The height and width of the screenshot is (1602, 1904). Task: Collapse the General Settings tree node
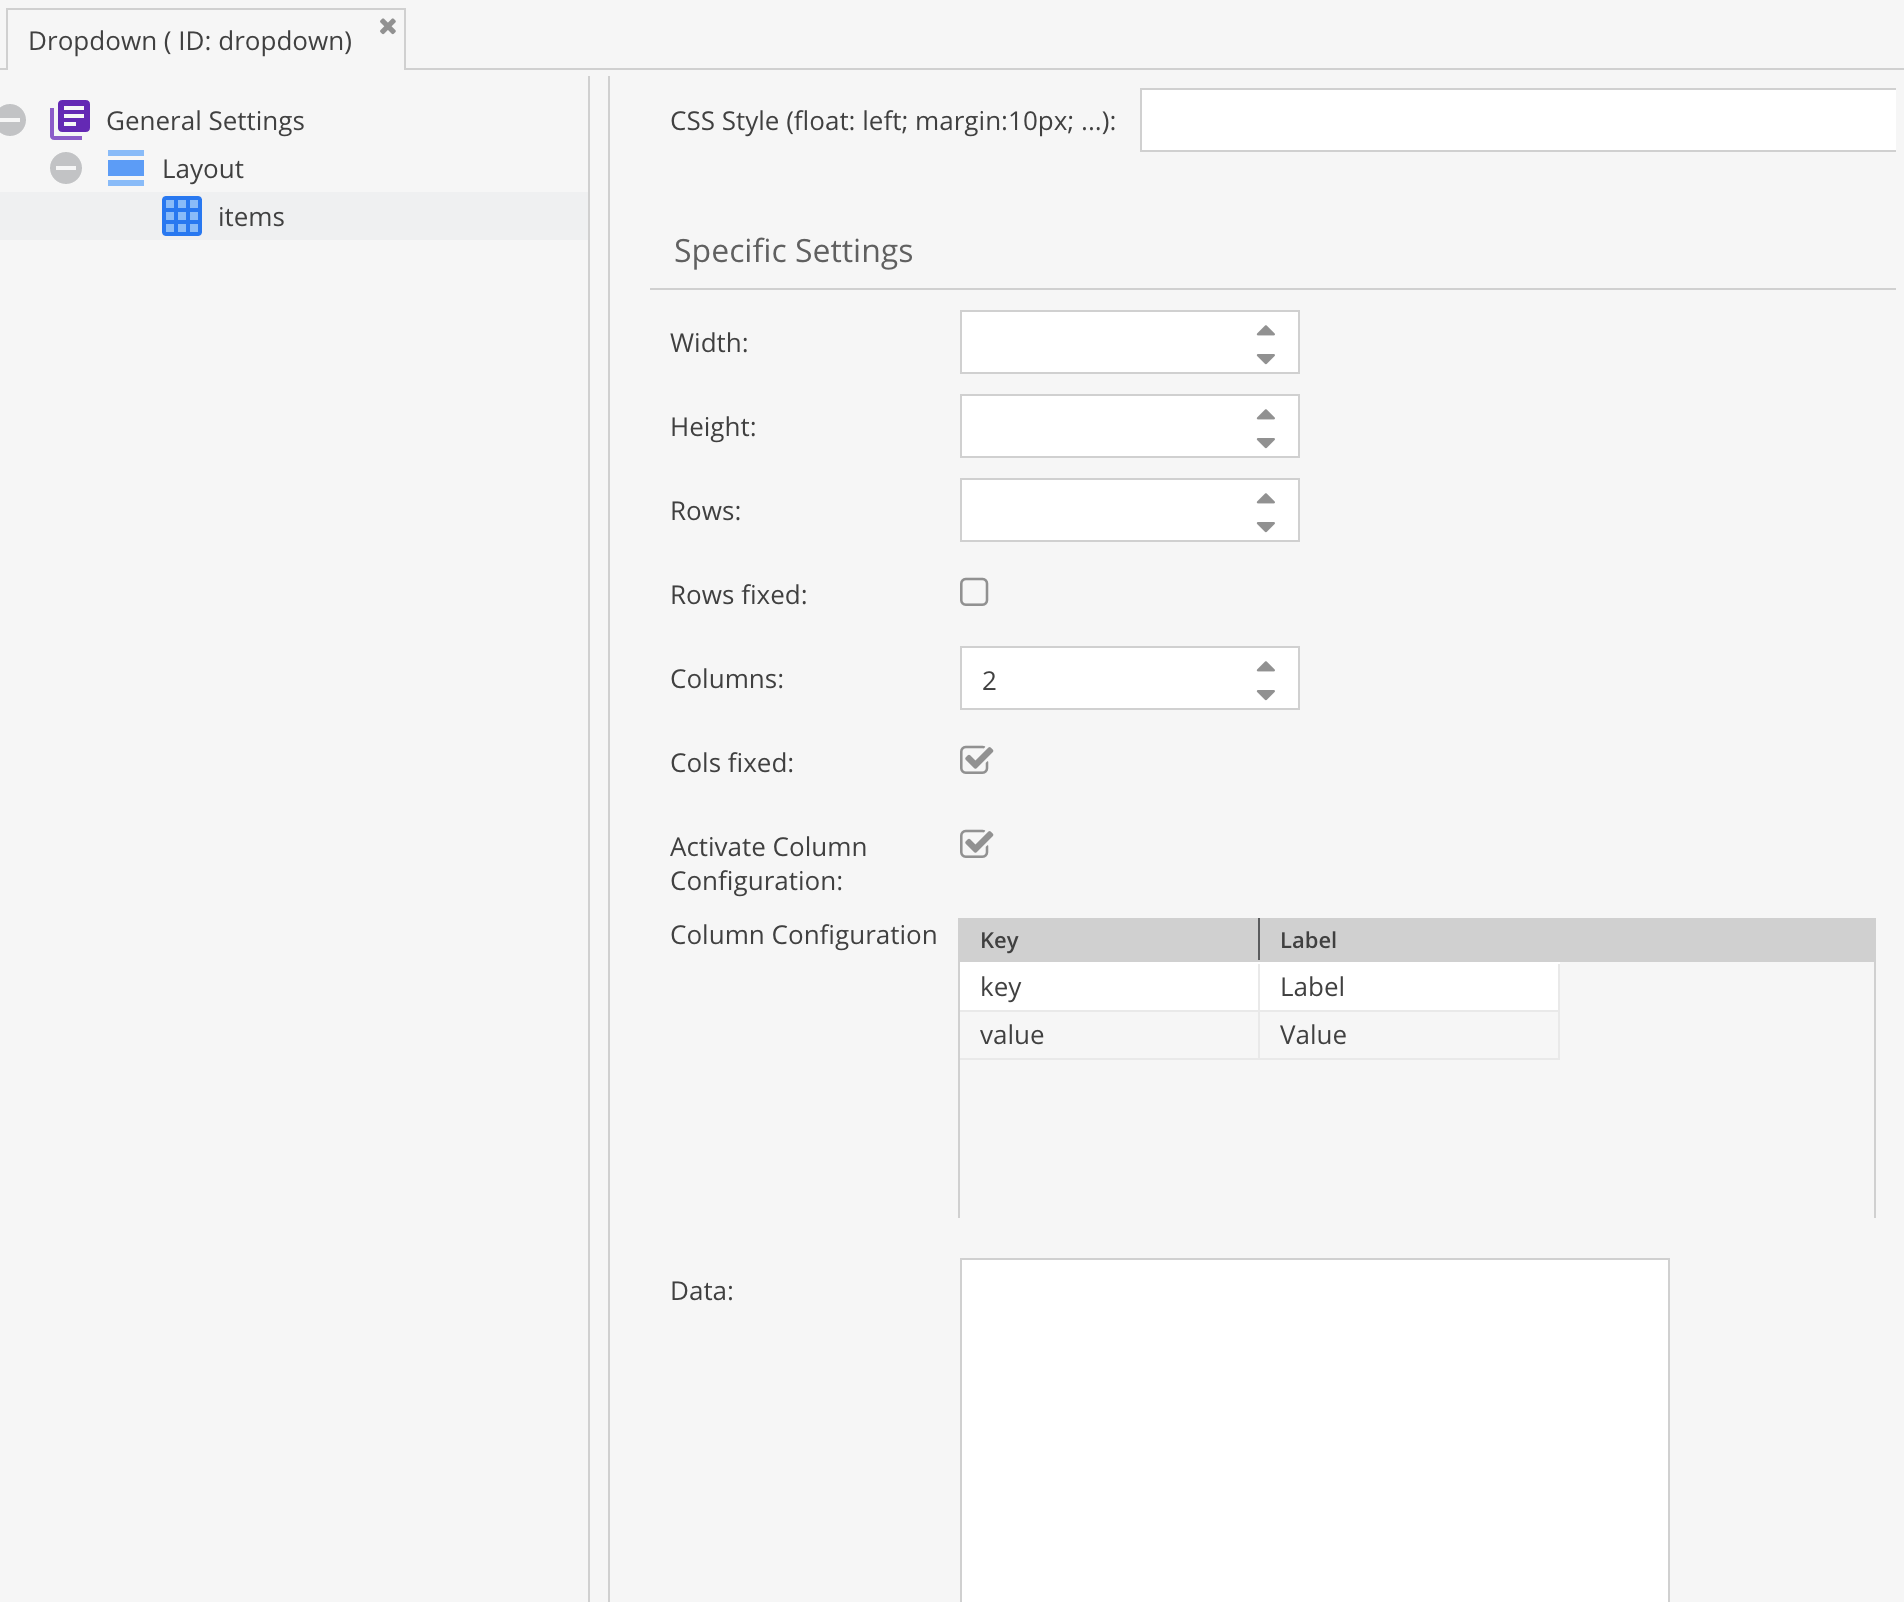click(x=13, y=120)
